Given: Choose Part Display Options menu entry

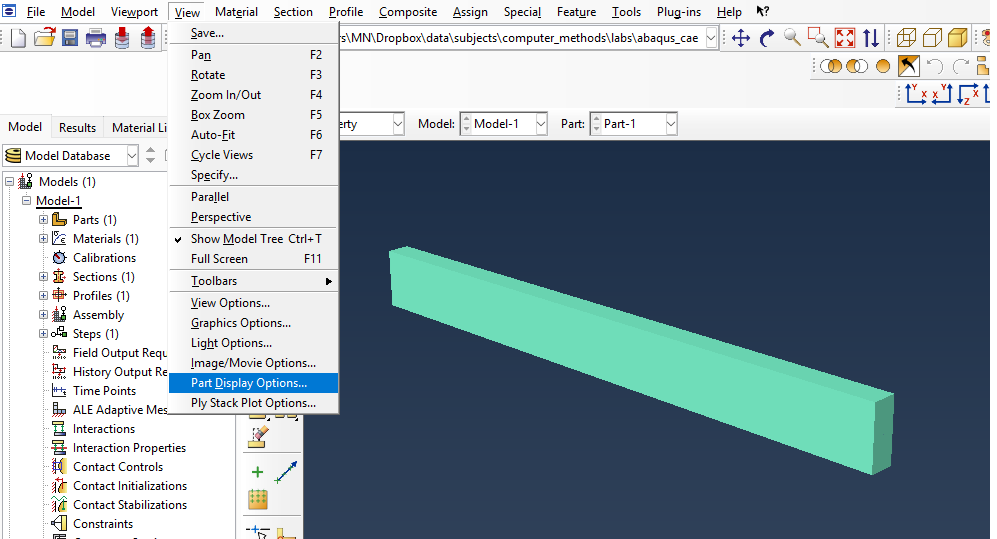Looking at the screenshot, I should pos(249,383).
